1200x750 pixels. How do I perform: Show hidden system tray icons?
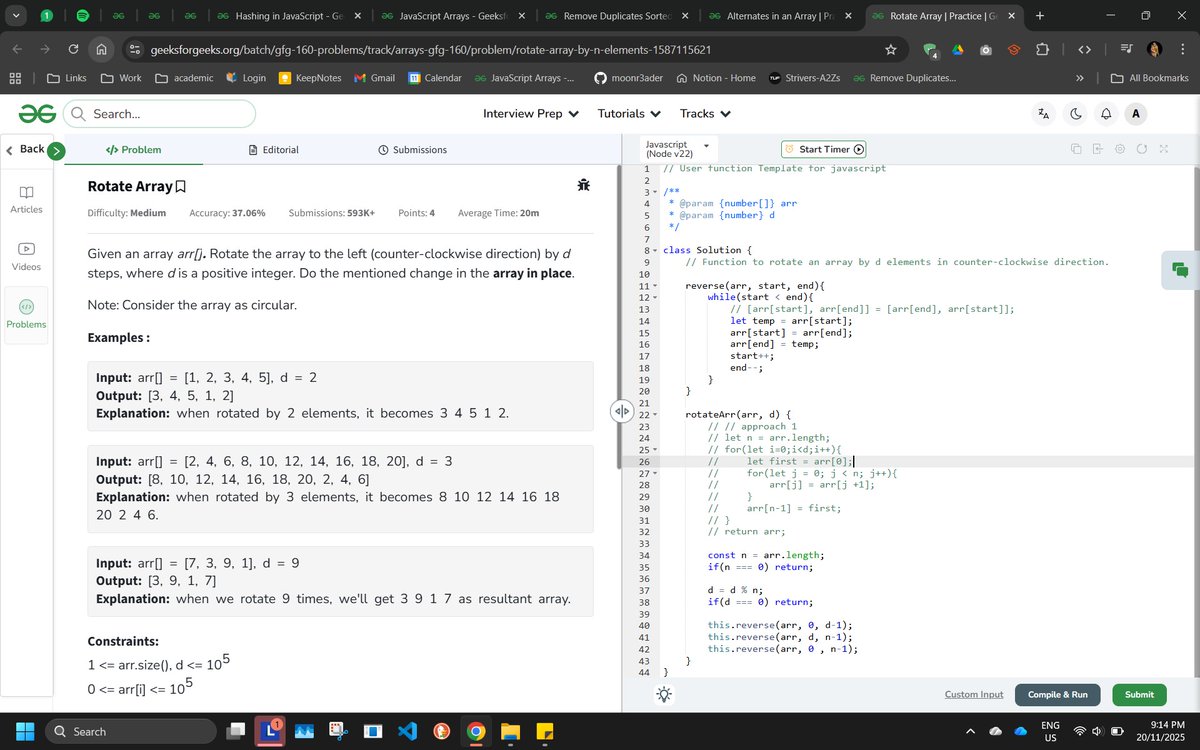coord(968,731)
